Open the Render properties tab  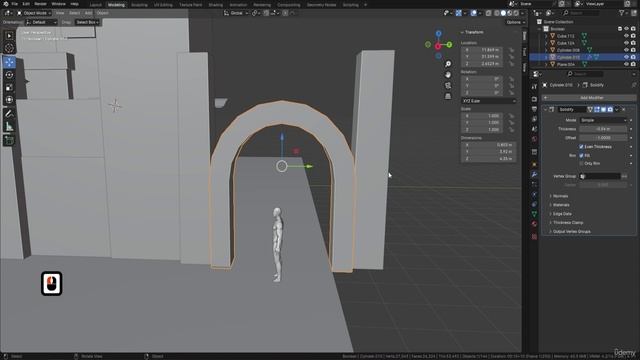(x=534, y=99)
